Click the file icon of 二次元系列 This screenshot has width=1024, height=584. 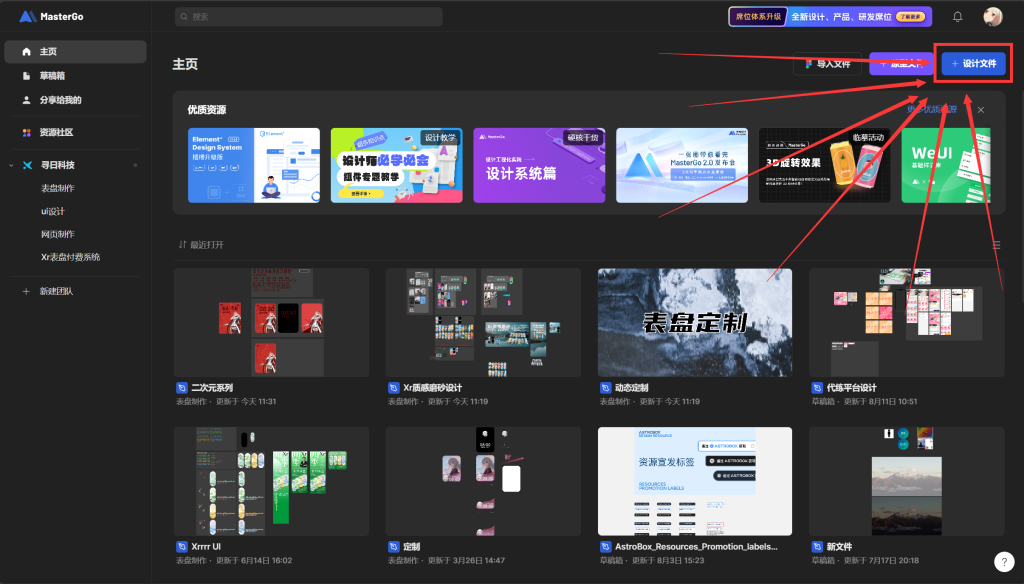182,388
